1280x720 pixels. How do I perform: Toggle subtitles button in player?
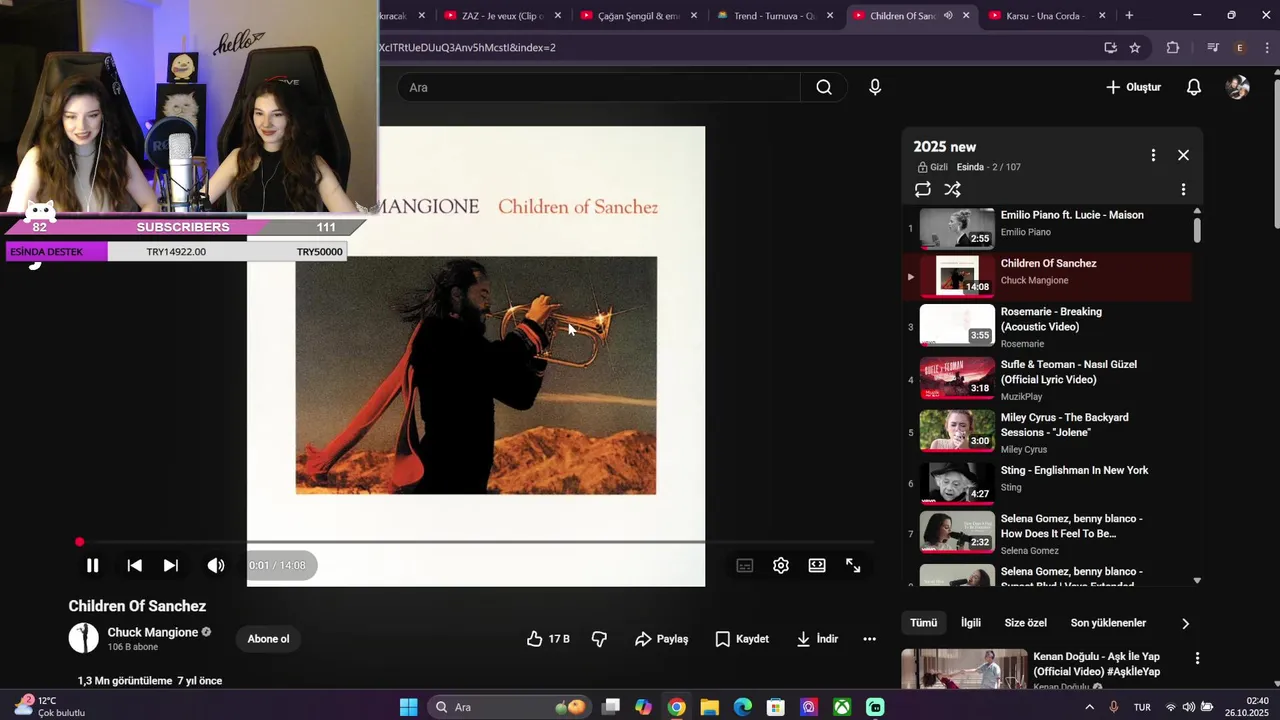coord(745,565)
